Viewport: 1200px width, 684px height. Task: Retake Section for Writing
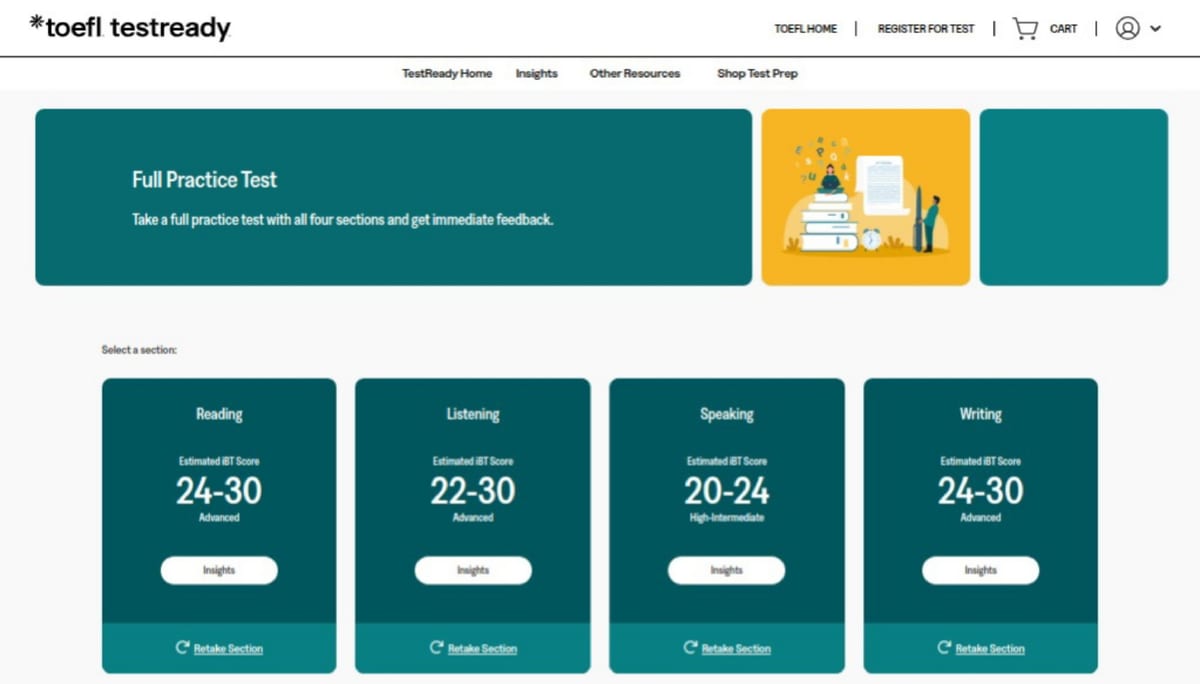[x=990, y=649]
